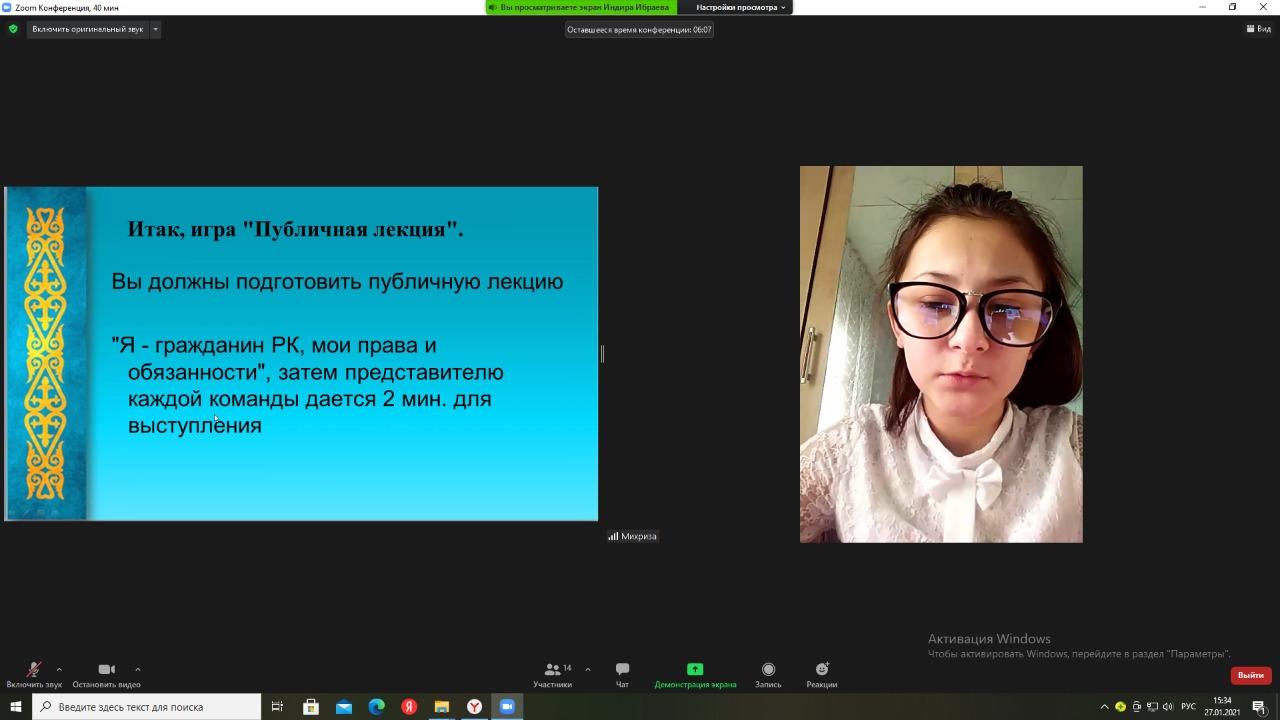Expand the original sound dropdown arrow
1280x720 pixels.
155,29
